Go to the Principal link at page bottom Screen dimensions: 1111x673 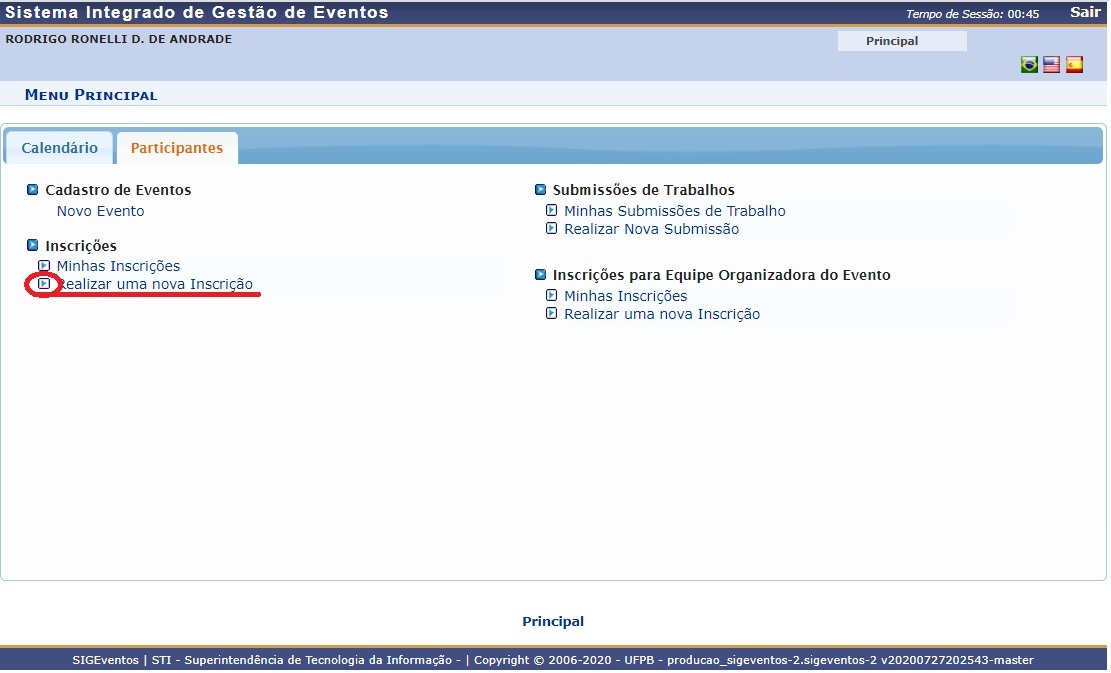[x=553, y=621]
